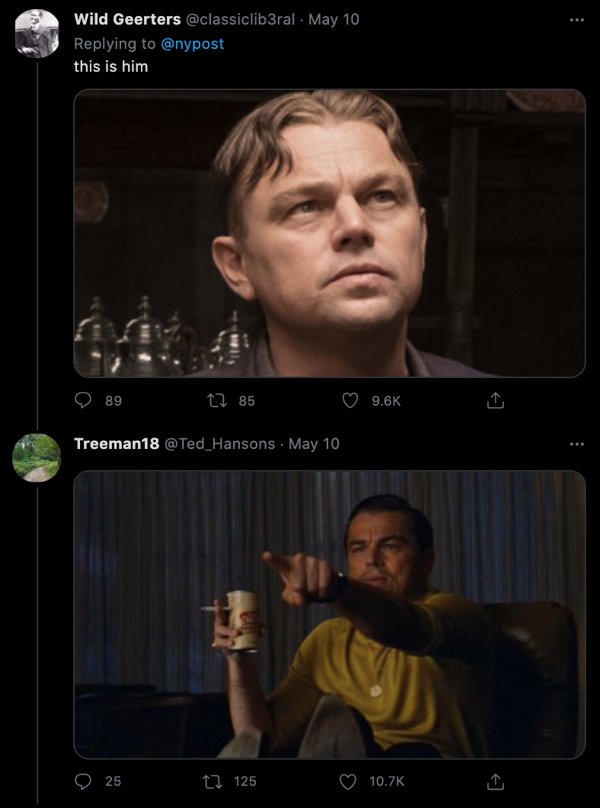Open the Wild Geerters display name

(127, 20)
